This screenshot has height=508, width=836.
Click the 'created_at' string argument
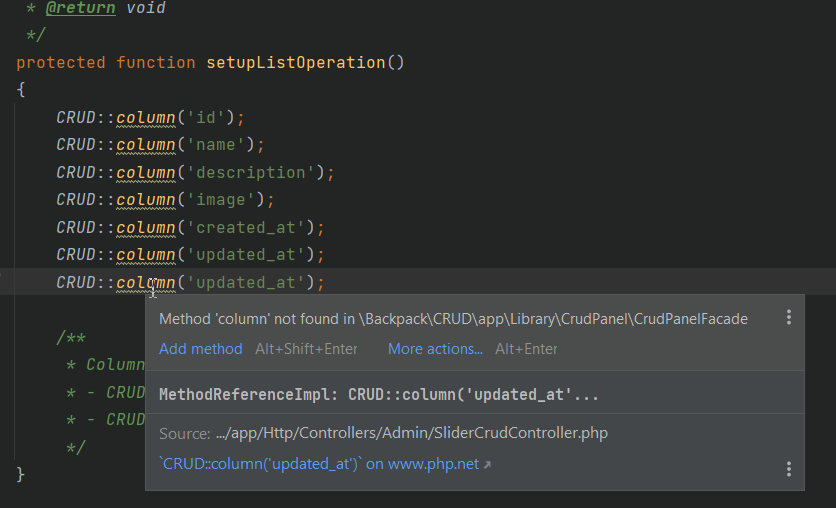[x=246, y=228]
